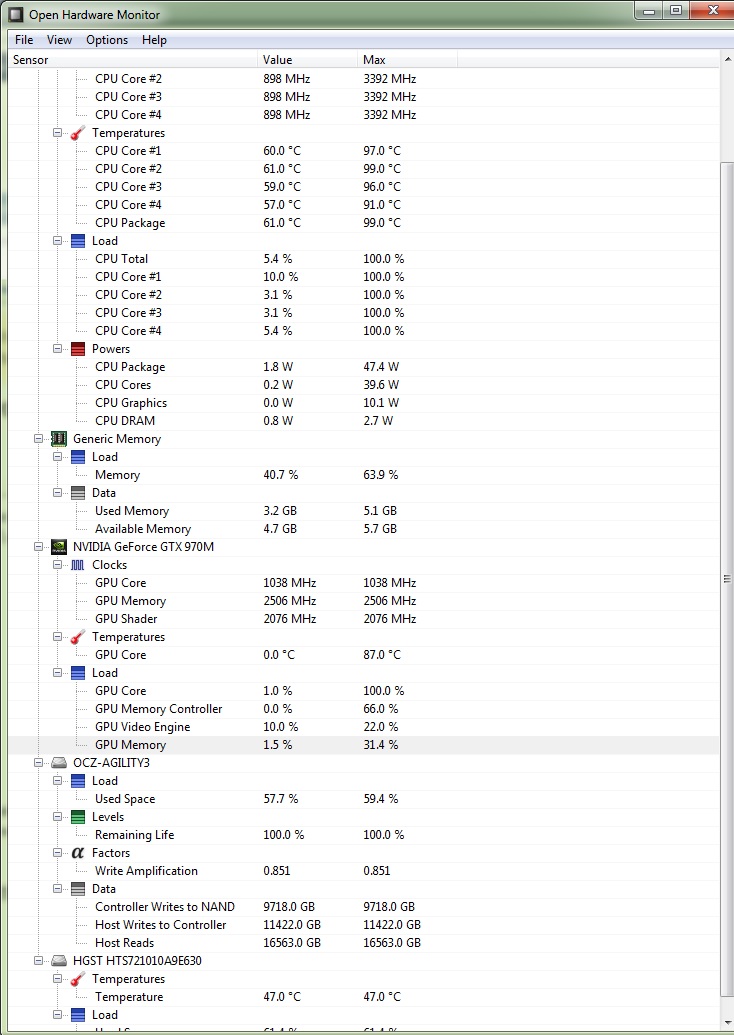This screenshot has width=734, height=1035.
Task: Open the View menu
Action: click(x=59, y=40)
